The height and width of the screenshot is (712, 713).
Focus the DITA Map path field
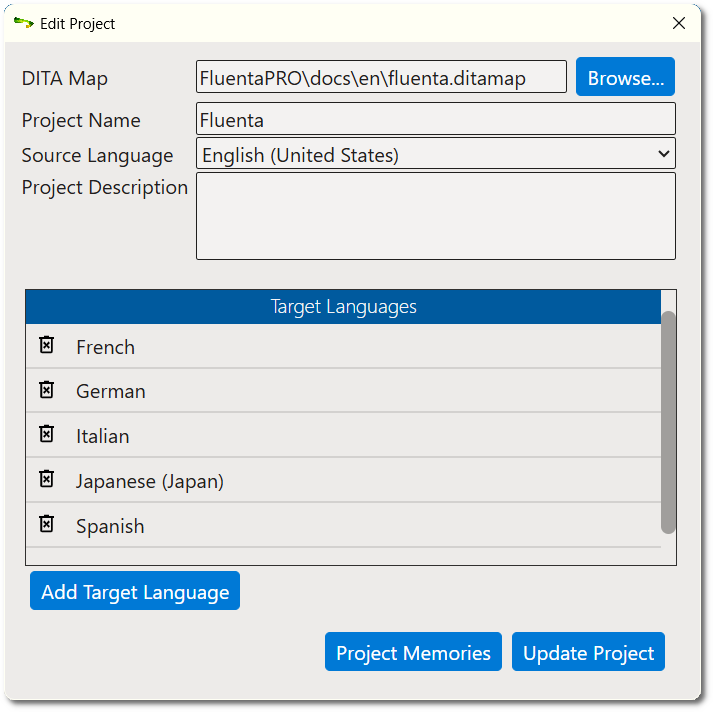pyautogui.click(x=381, y=77)
